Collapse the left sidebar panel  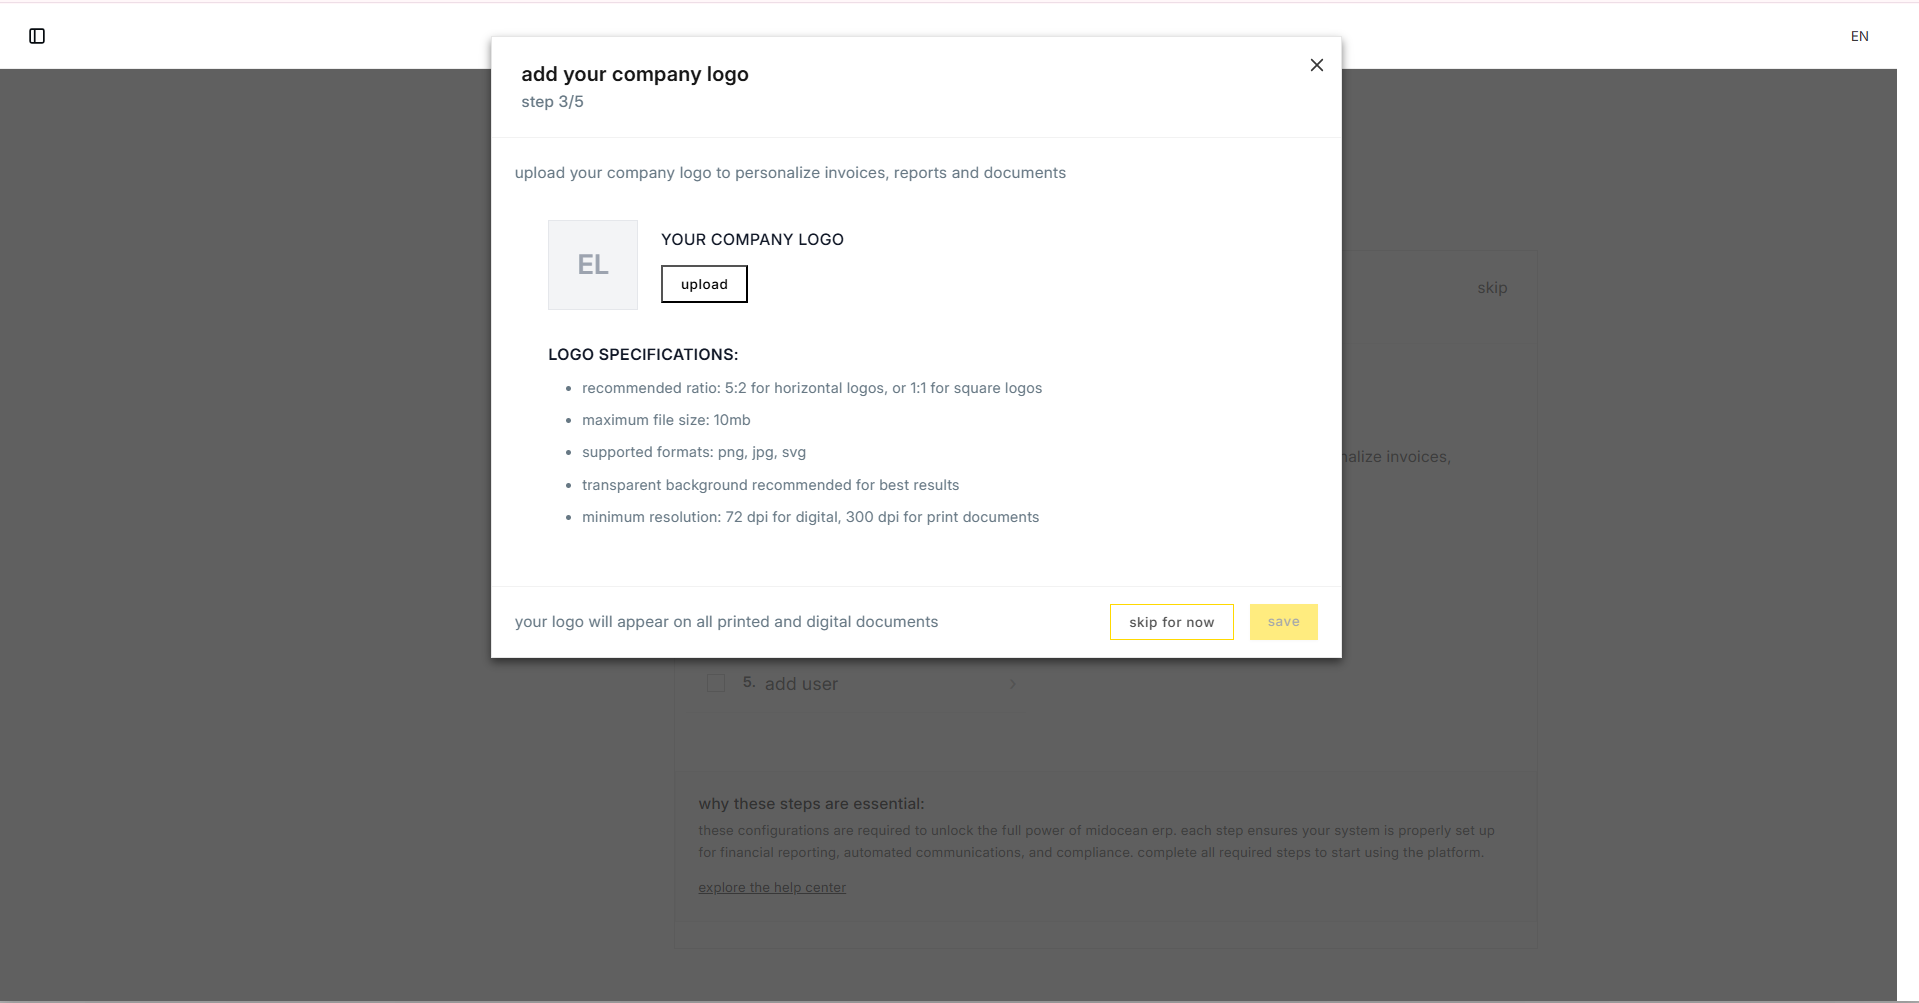click(38, 35)
